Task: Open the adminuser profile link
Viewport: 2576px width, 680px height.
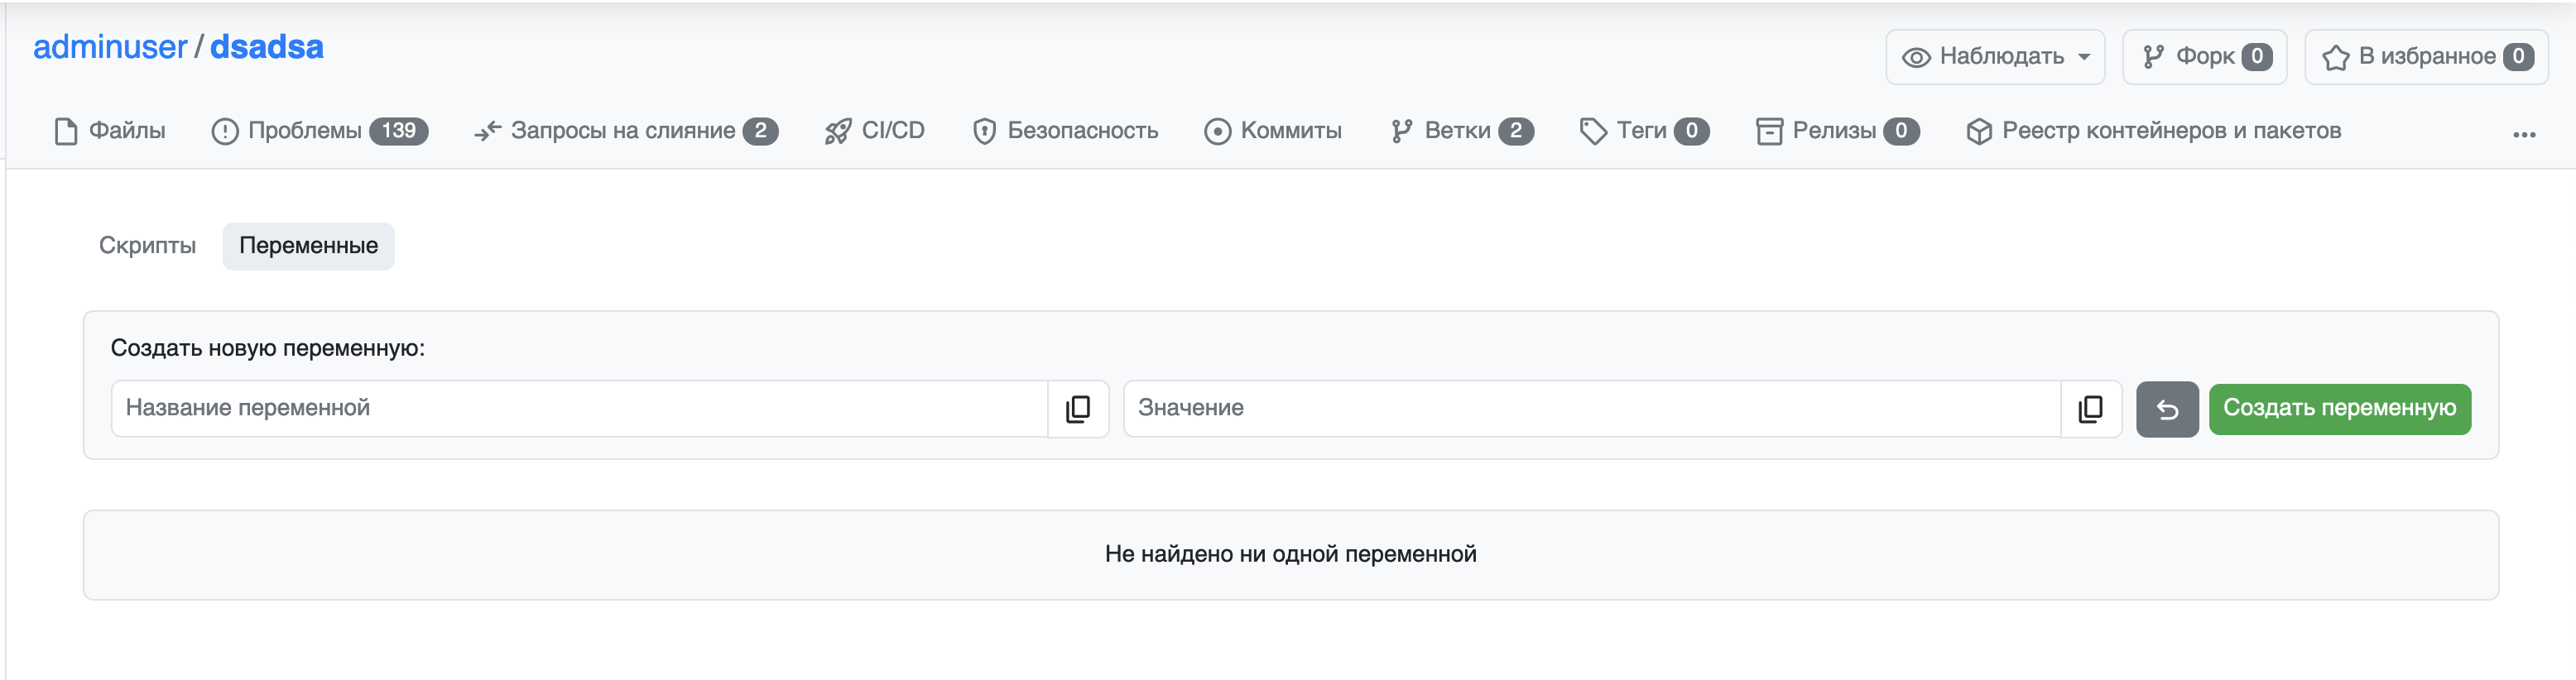Action: tap(110, 47)
